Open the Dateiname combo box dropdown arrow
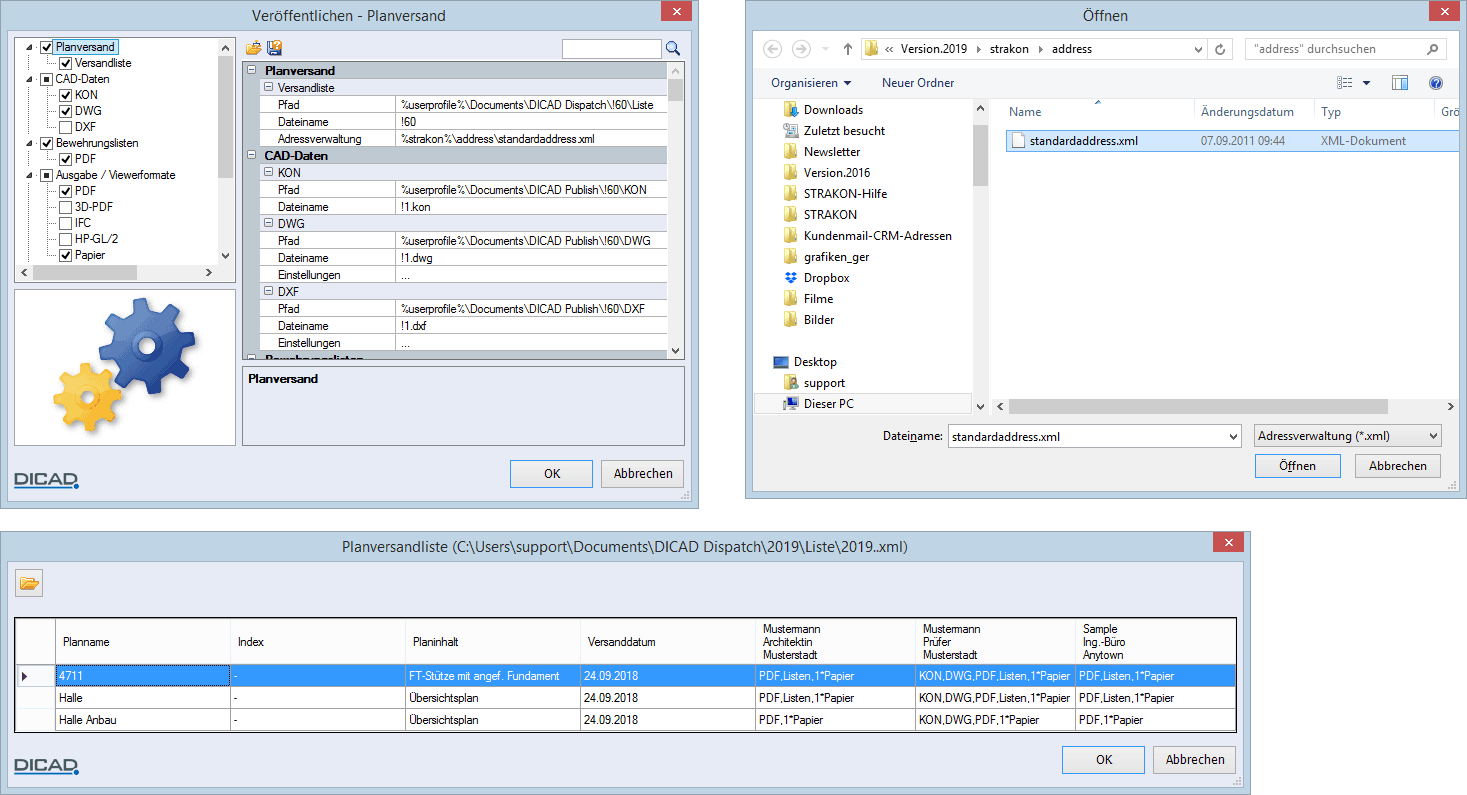Image resolution: width=1467 pixels, height=795 pixels. click(1232, 437)
